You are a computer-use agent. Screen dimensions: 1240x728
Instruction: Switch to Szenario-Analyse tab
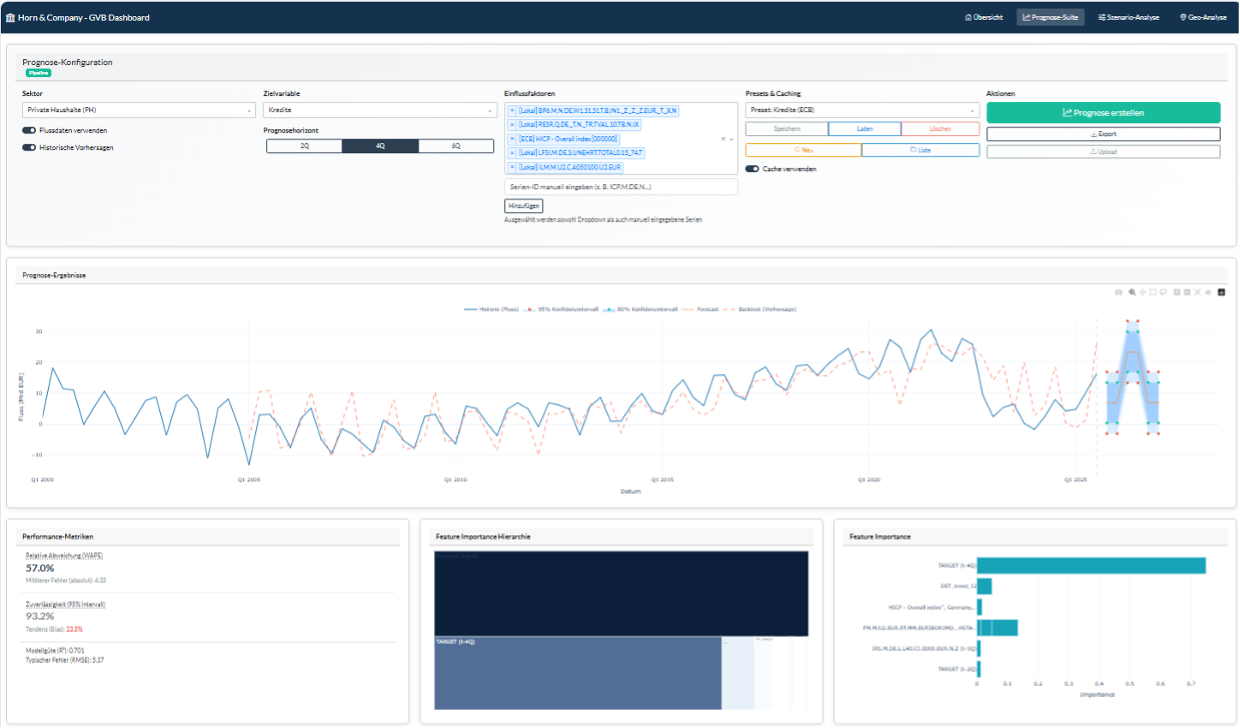tap(1128, 17)
